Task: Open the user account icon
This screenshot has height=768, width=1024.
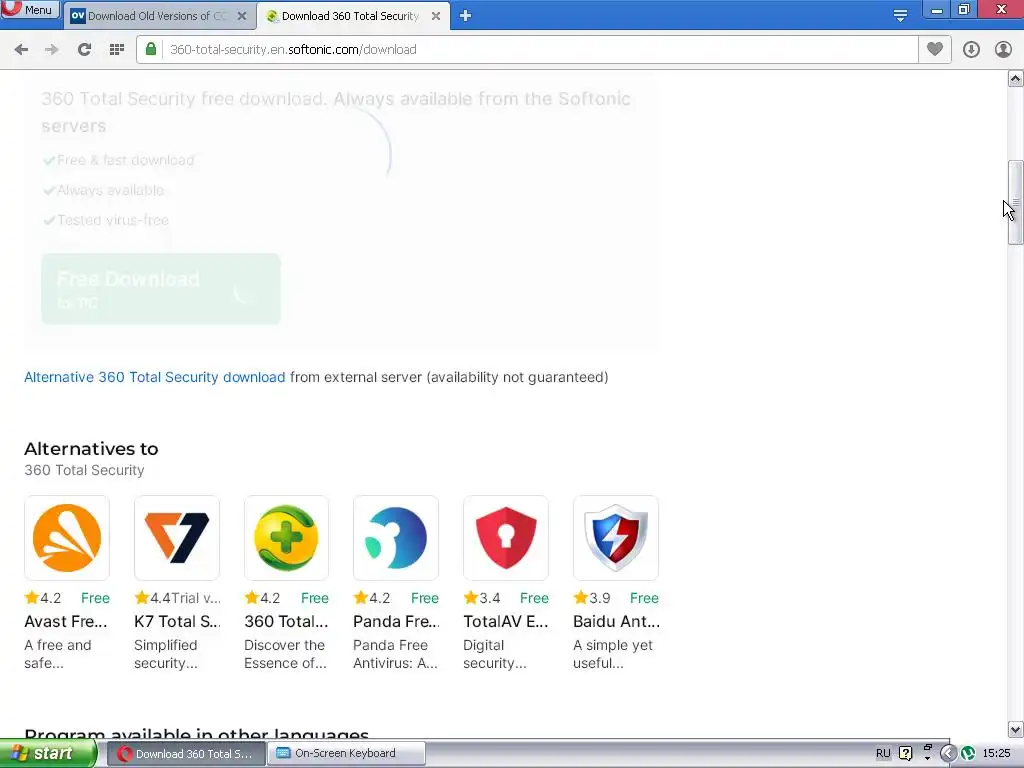Action: pyautogui.click(x=1003, y=50)
